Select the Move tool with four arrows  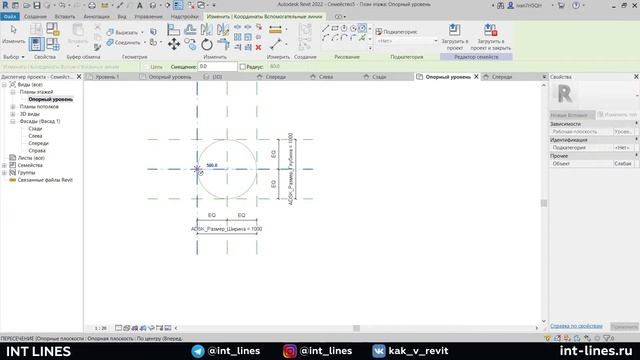173,44
